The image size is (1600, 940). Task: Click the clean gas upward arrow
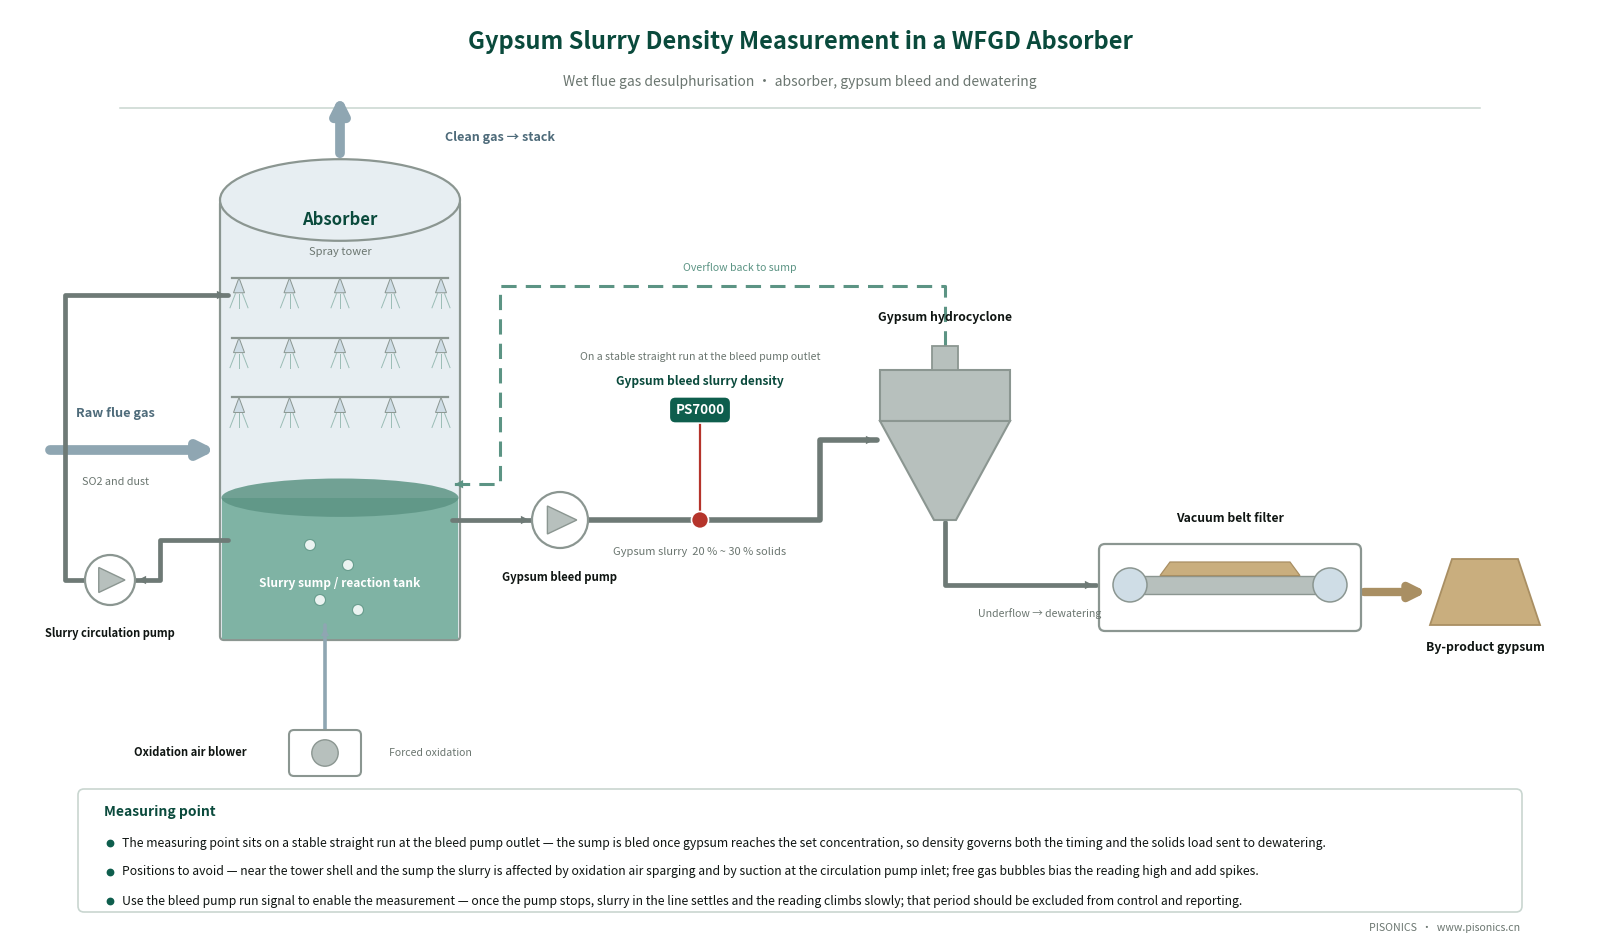point(340,129)
